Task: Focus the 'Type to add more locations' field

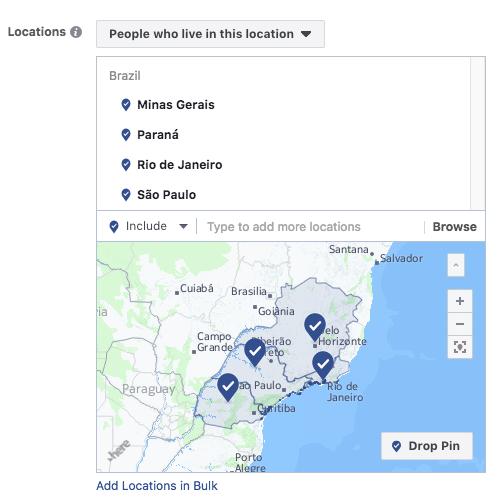Action: coord(310,227)
